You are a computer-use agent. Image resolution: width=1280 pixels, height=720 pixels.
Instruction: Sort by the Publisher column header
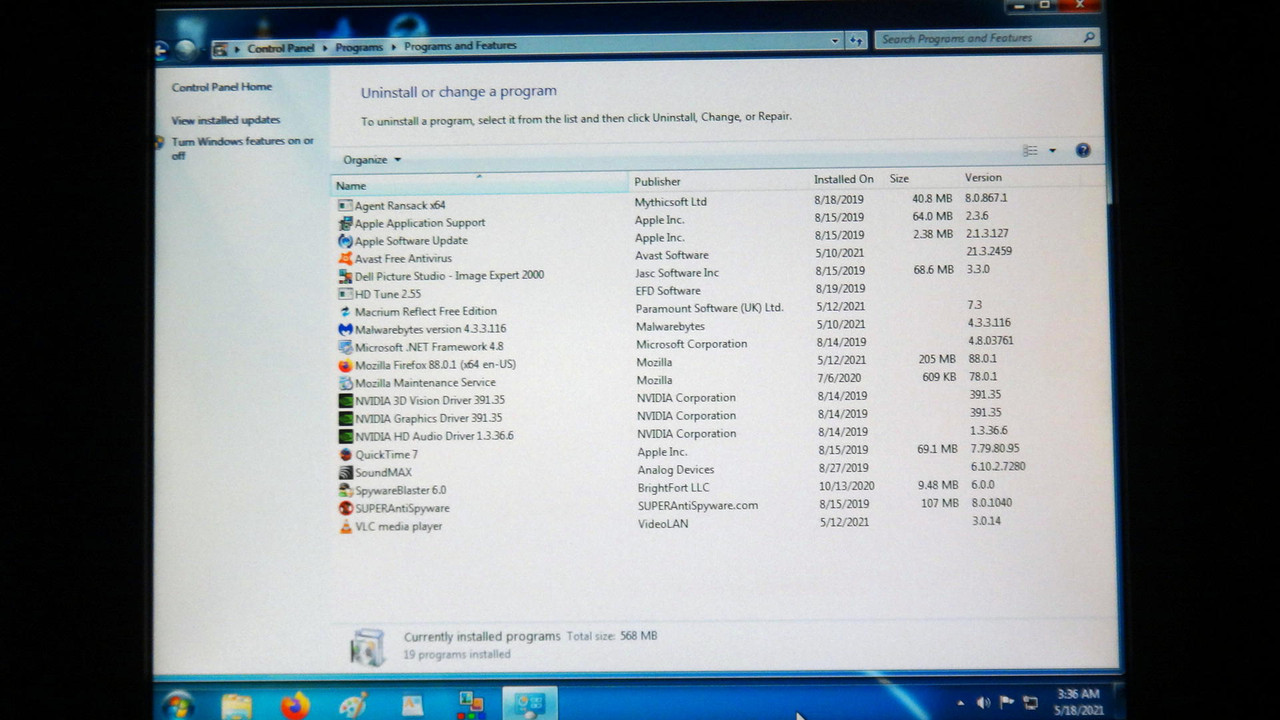[x=720, y=182]
